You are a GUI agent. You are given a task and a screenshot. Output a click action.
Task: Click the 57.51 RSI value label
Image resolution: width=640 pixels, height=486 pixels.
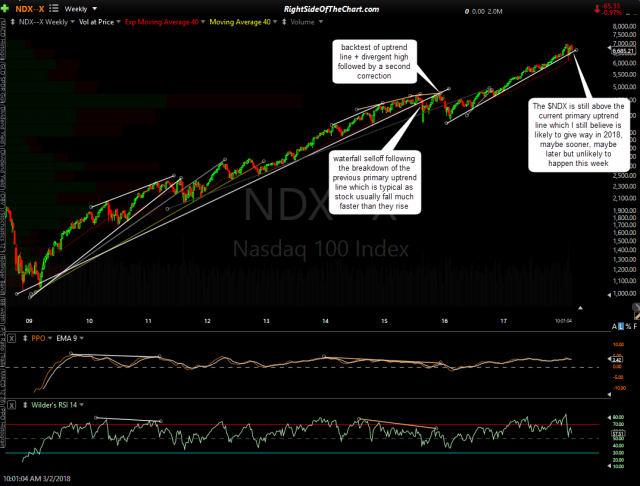point(618,434)
